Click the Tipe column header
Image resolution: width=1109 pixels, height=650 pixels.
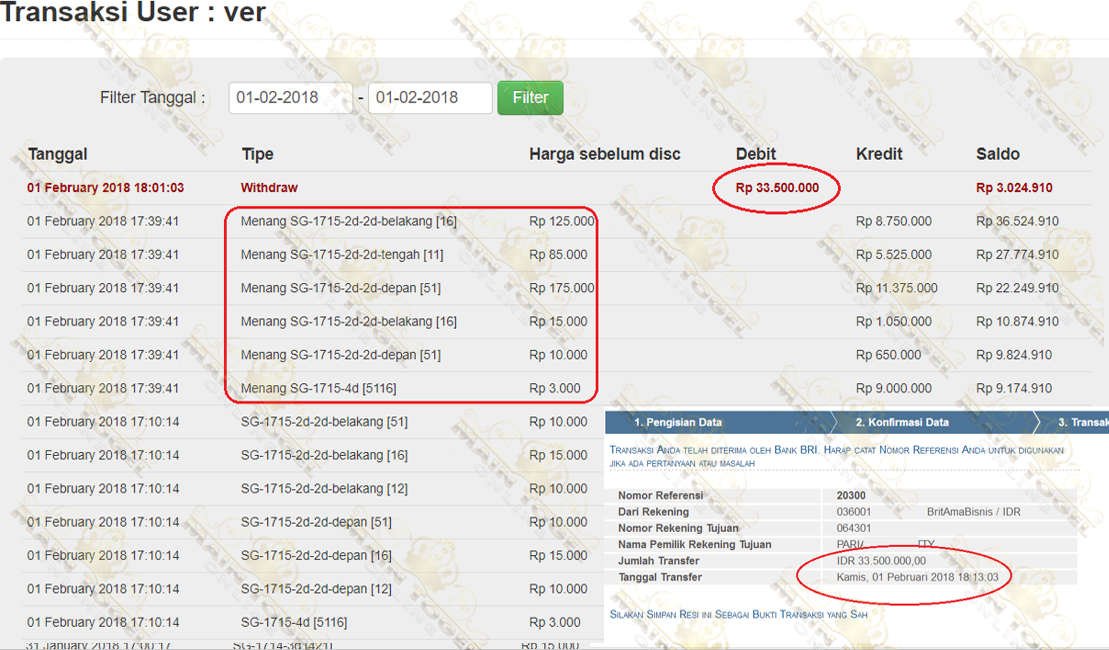[x=257, y=154]
